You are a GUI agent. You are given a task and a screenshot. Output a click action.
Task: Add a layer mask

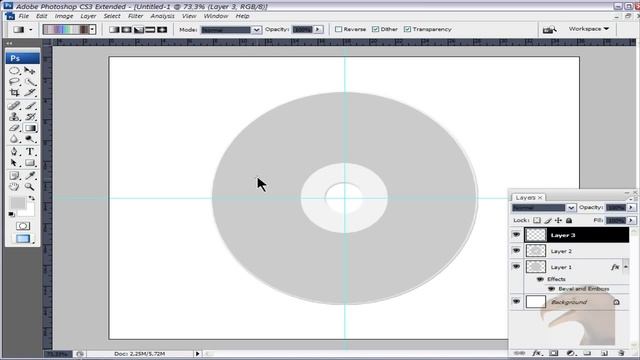pyautogui.click(x=553, y=353)
